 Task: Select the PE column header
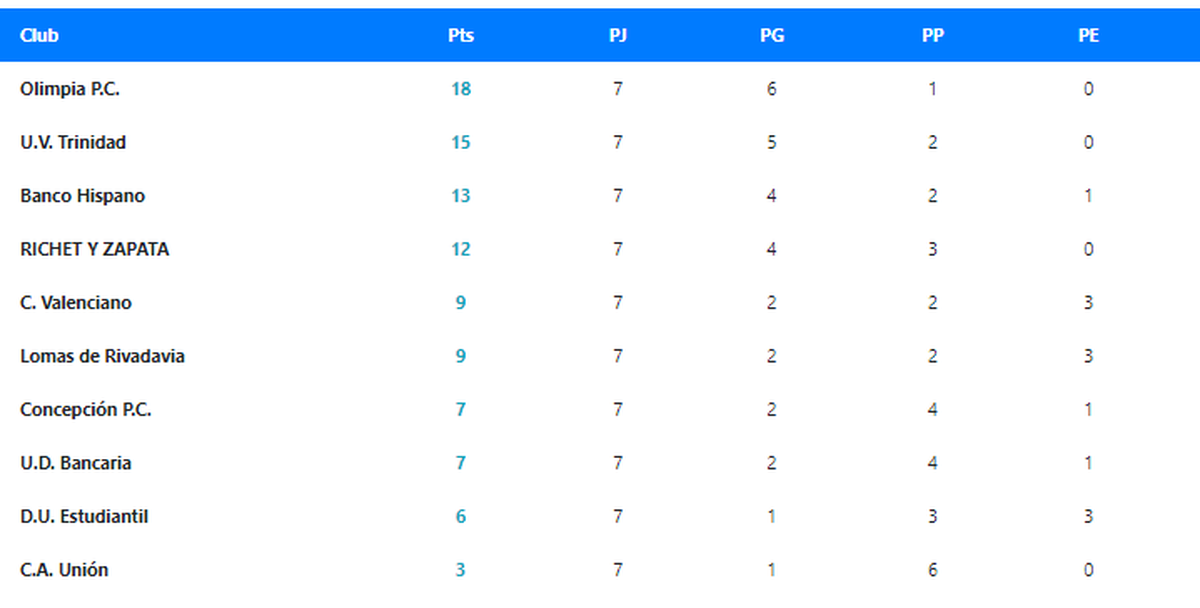pyautogui.click(x=1089, y=35)
